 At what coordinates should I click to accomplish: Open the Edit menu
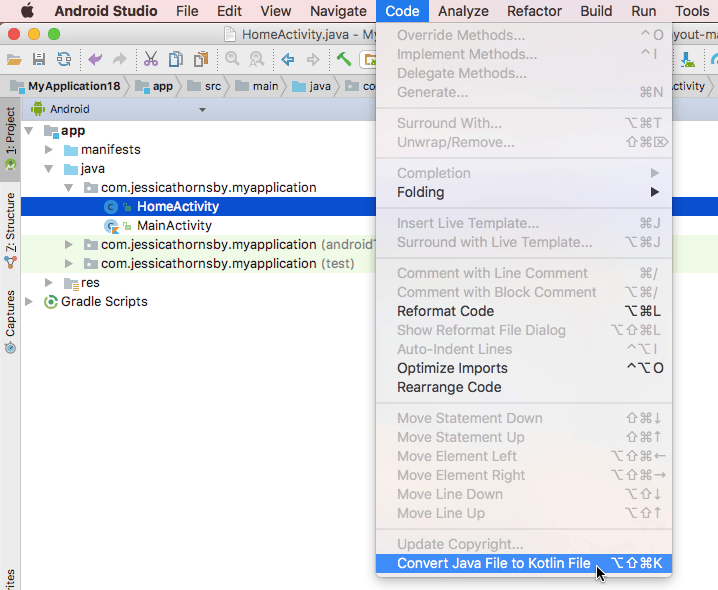(229, 11)
